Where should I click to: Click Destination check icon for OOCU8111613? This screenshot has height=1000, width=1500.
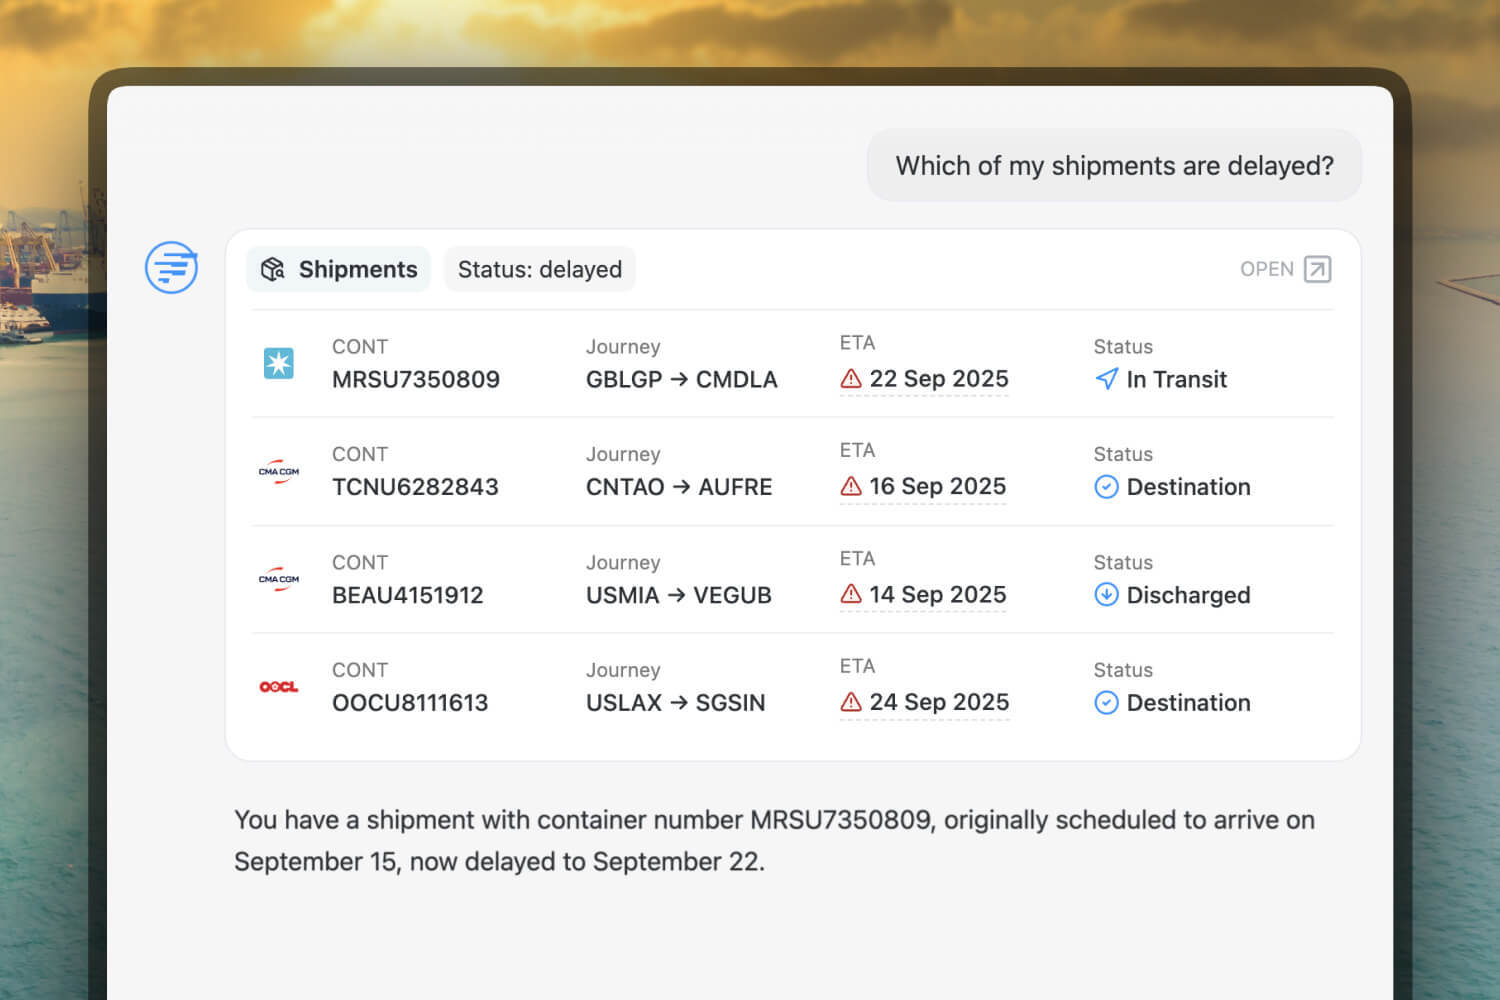pos(1106,703)
